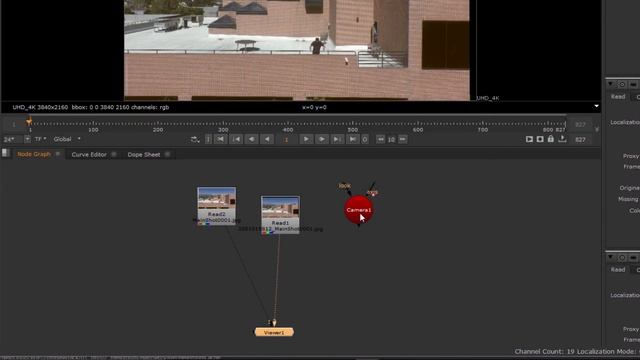Click the small arrow below the end frame field
640x360 pixels.
(596, 129)
